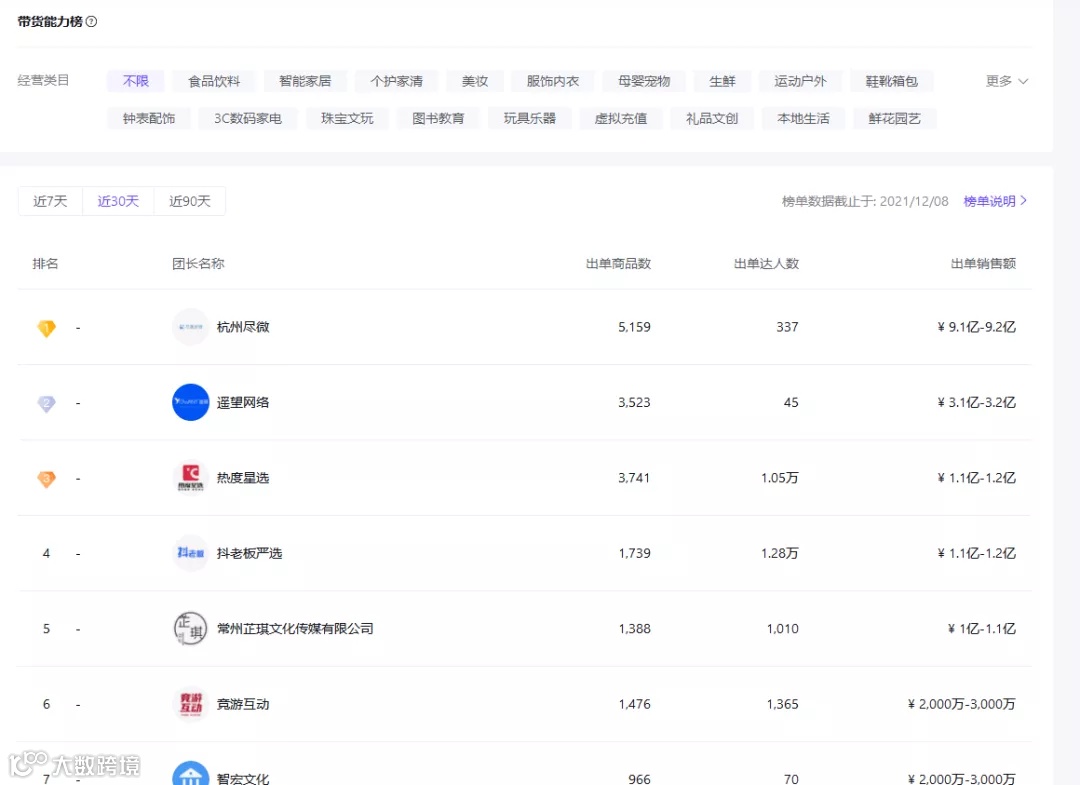Click the 出单商品数 column header
The height and width of the screenshot is (785, 1080).
(x=618, y=264)
